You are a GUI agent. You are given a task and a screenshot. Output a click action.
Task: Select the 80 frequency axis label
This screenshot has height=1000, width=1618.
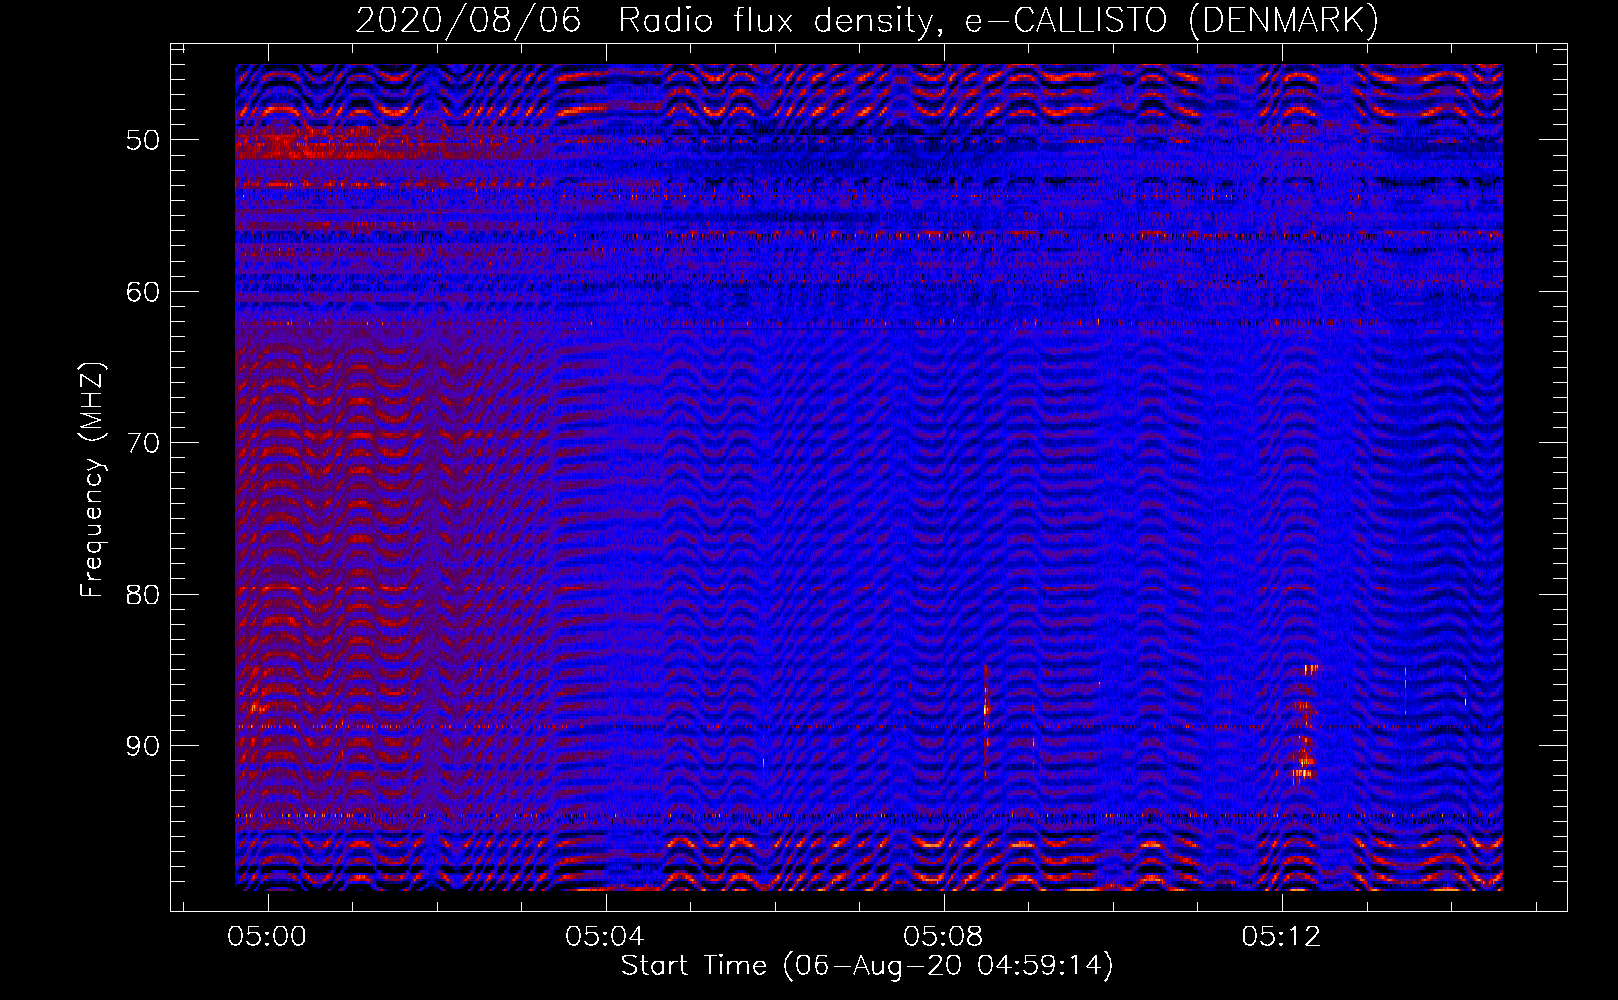[143, 595]
